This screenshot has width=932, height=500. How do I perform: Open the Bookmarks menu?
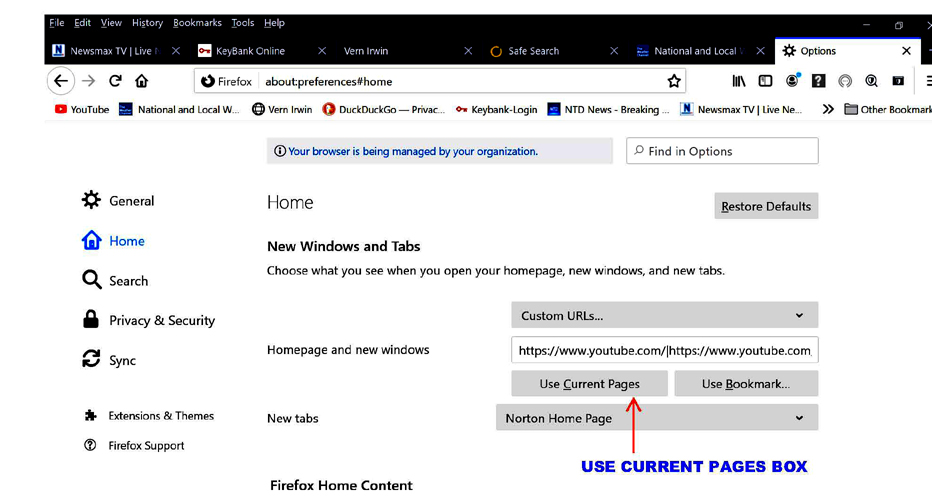point(196,23)
